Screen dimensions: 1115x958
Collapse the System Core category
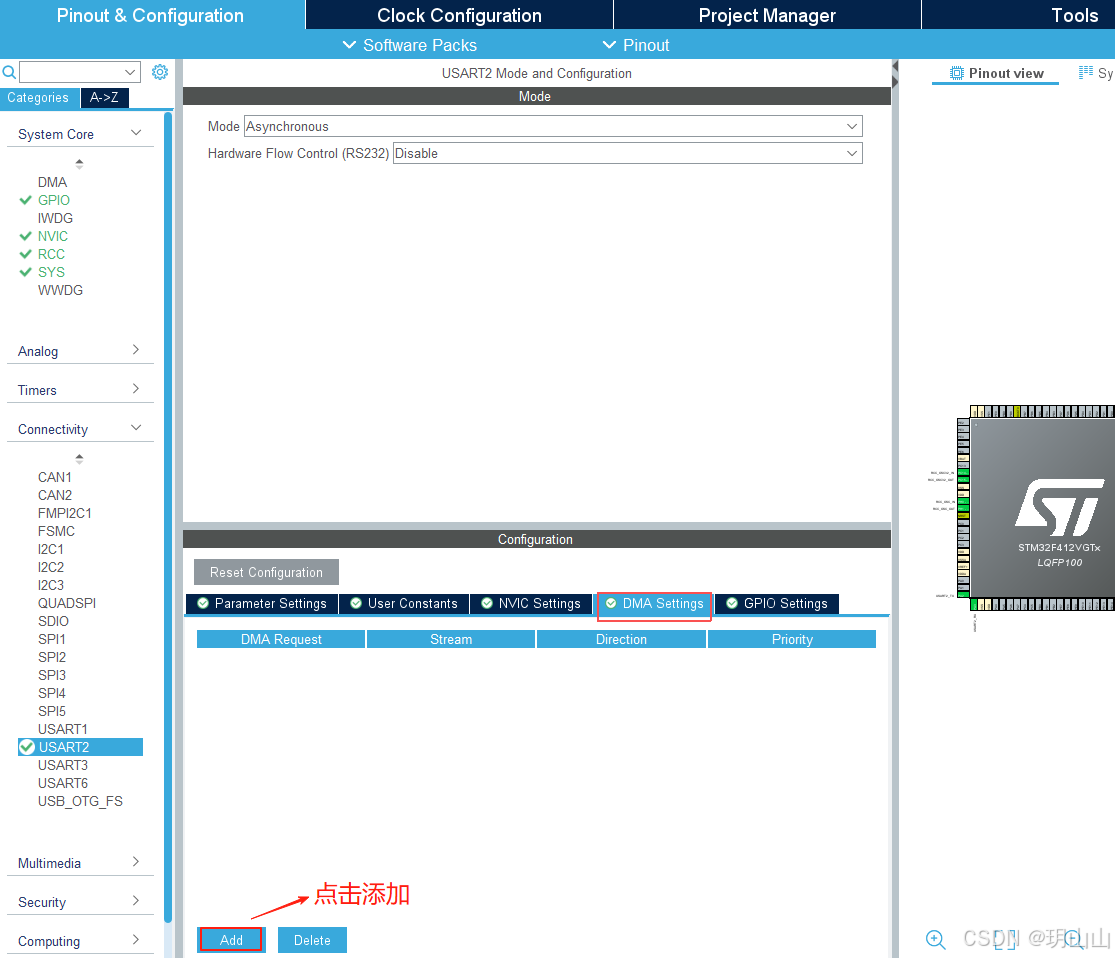point(136,133)
